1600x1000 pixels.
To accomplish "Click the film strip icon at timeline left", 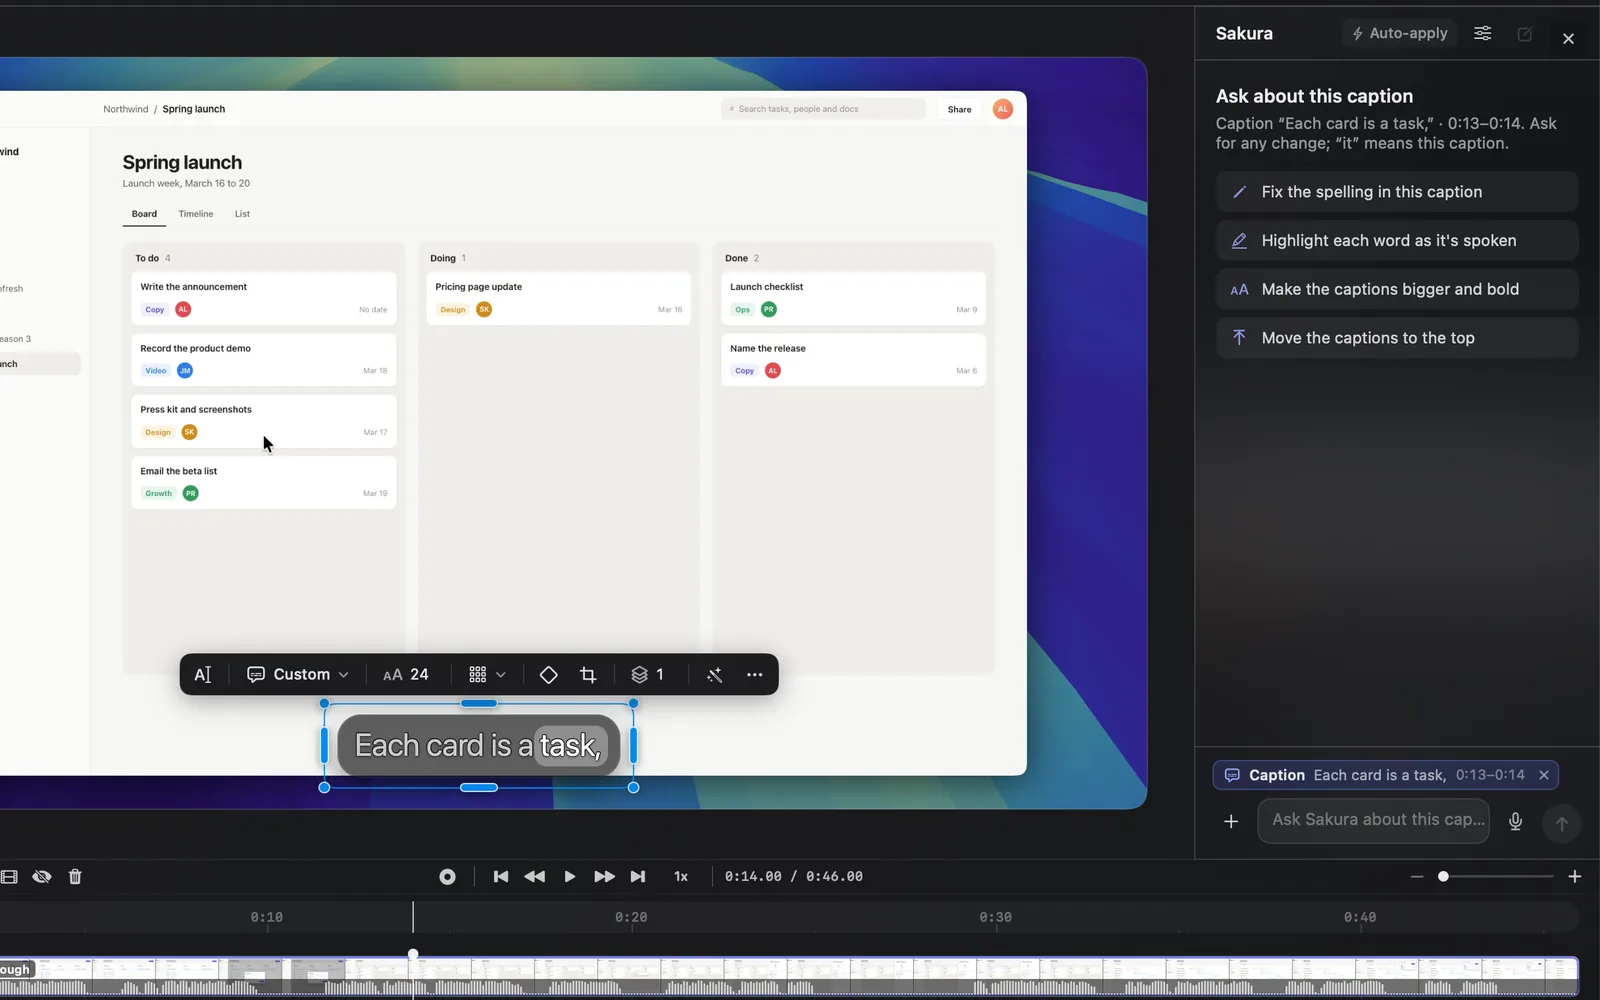I will 9,877.
